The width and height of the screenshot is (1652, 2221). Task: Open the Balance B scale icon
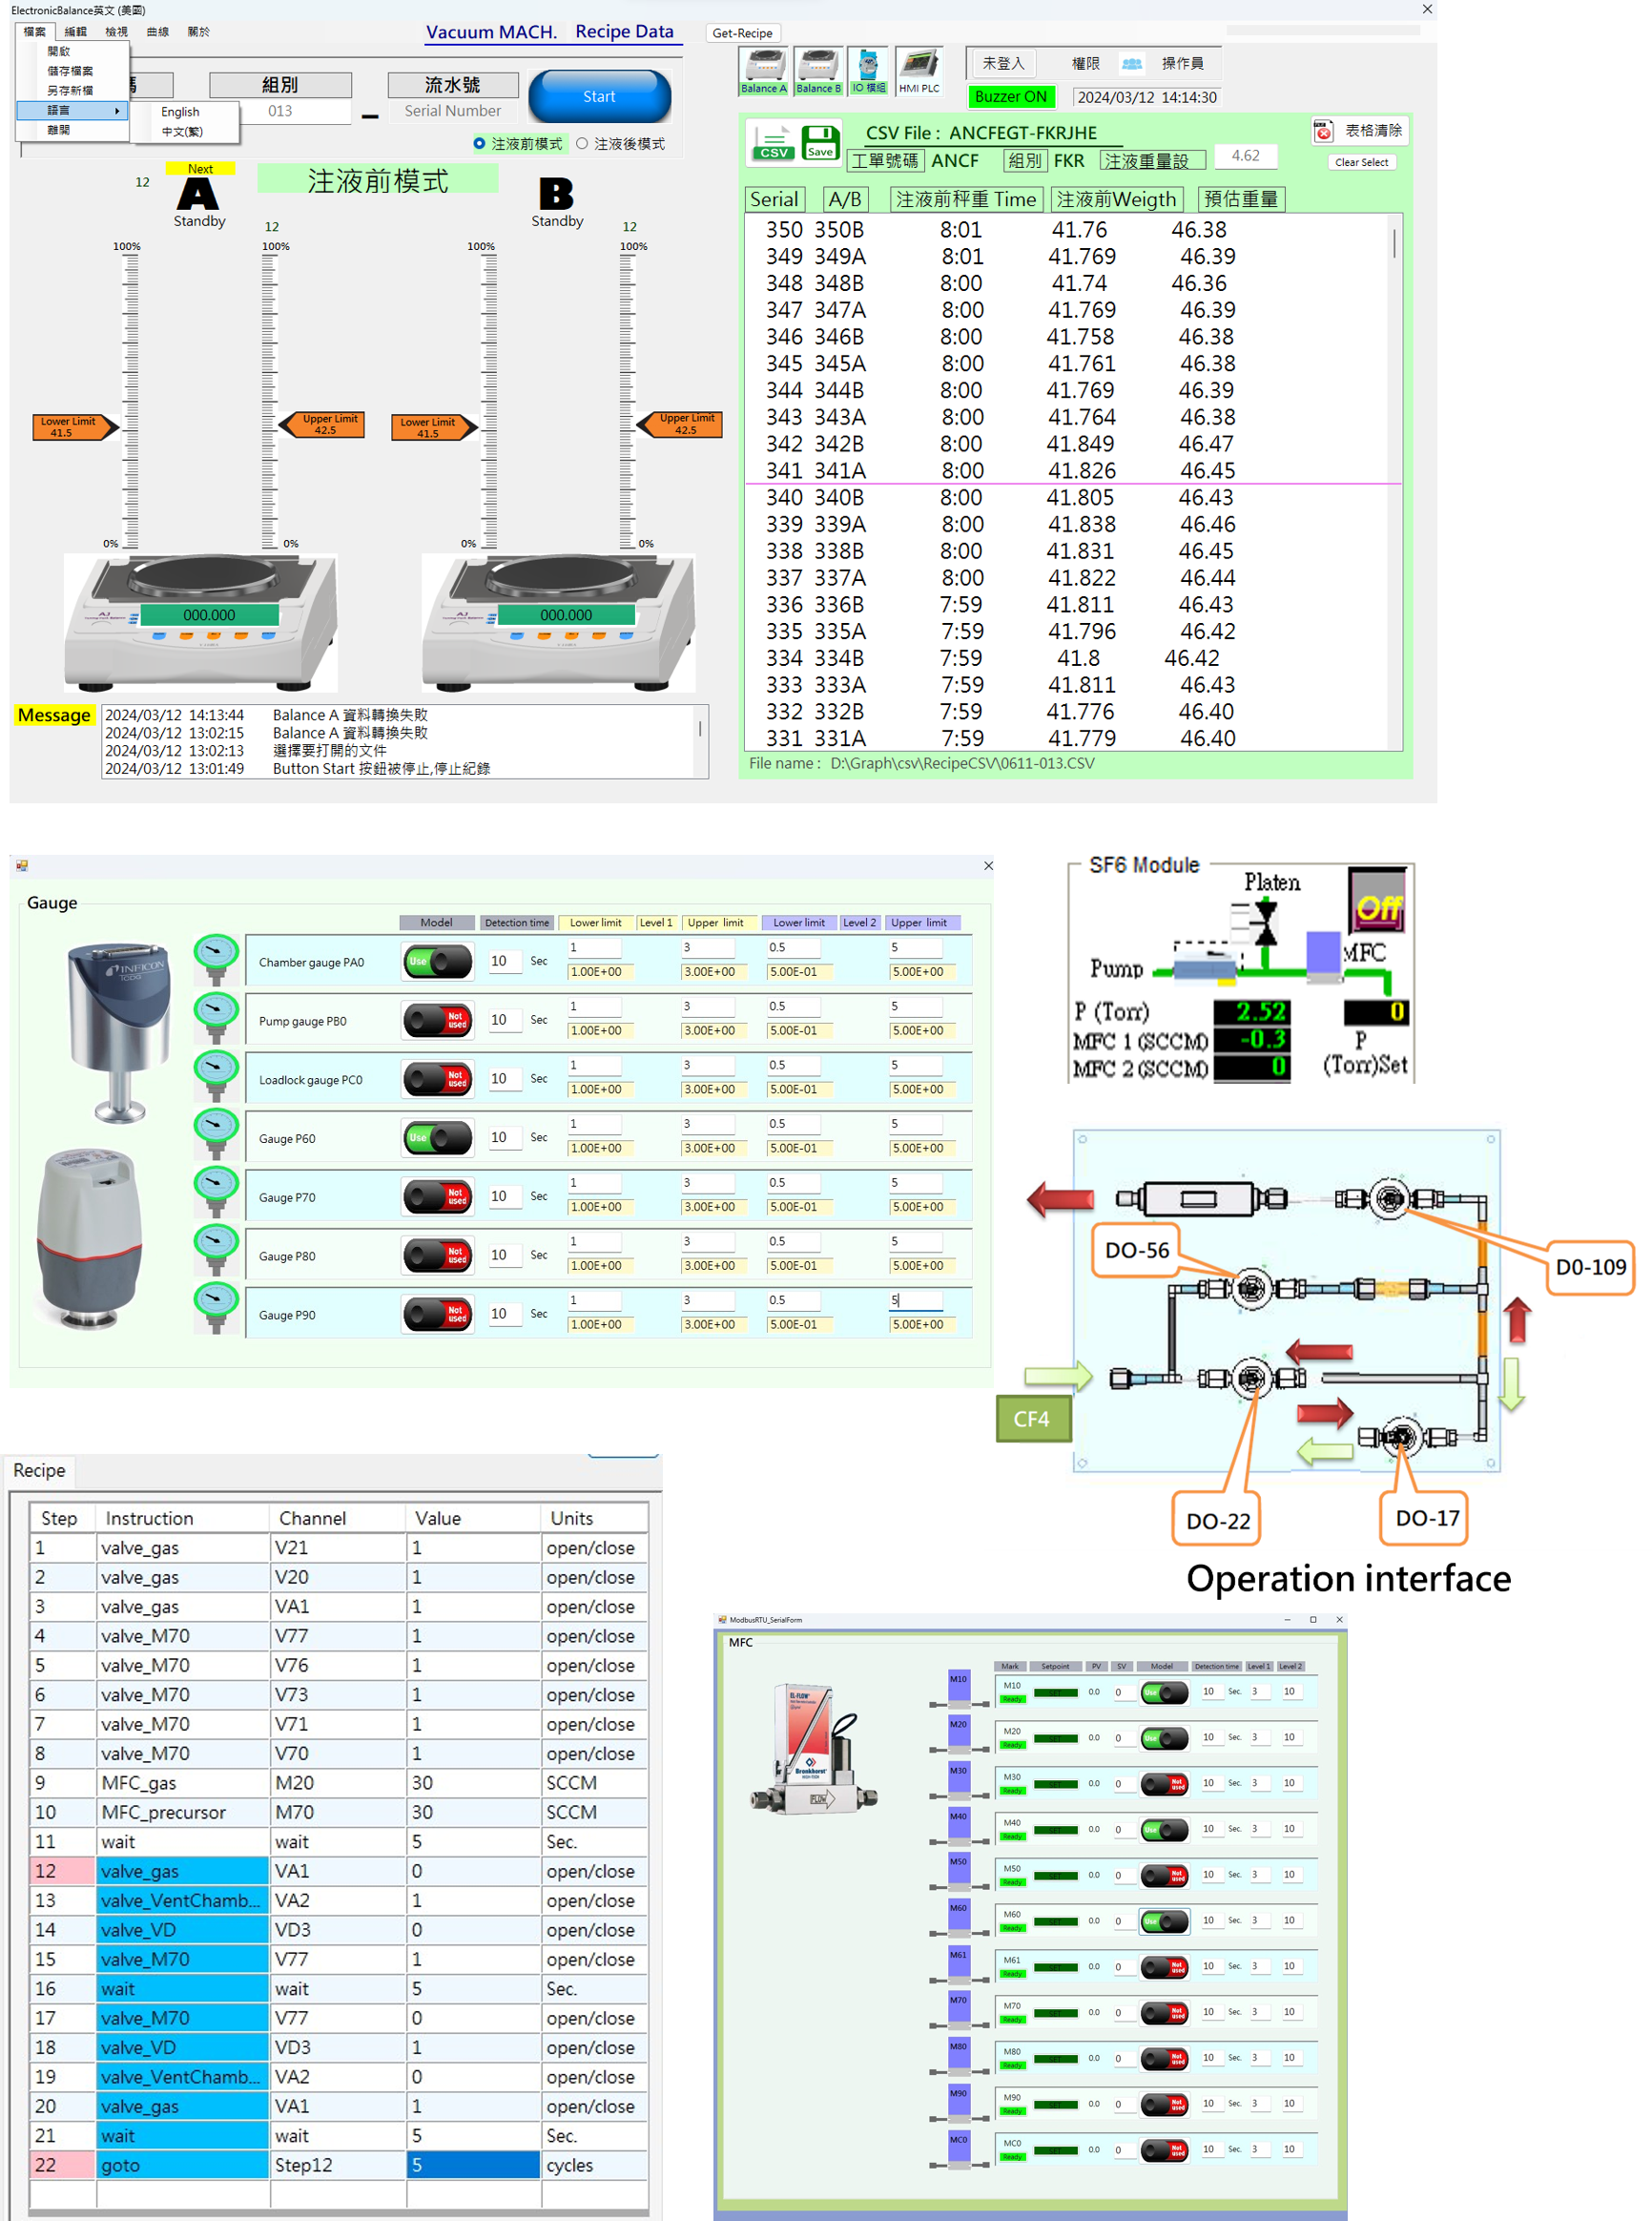coord(818,67)
